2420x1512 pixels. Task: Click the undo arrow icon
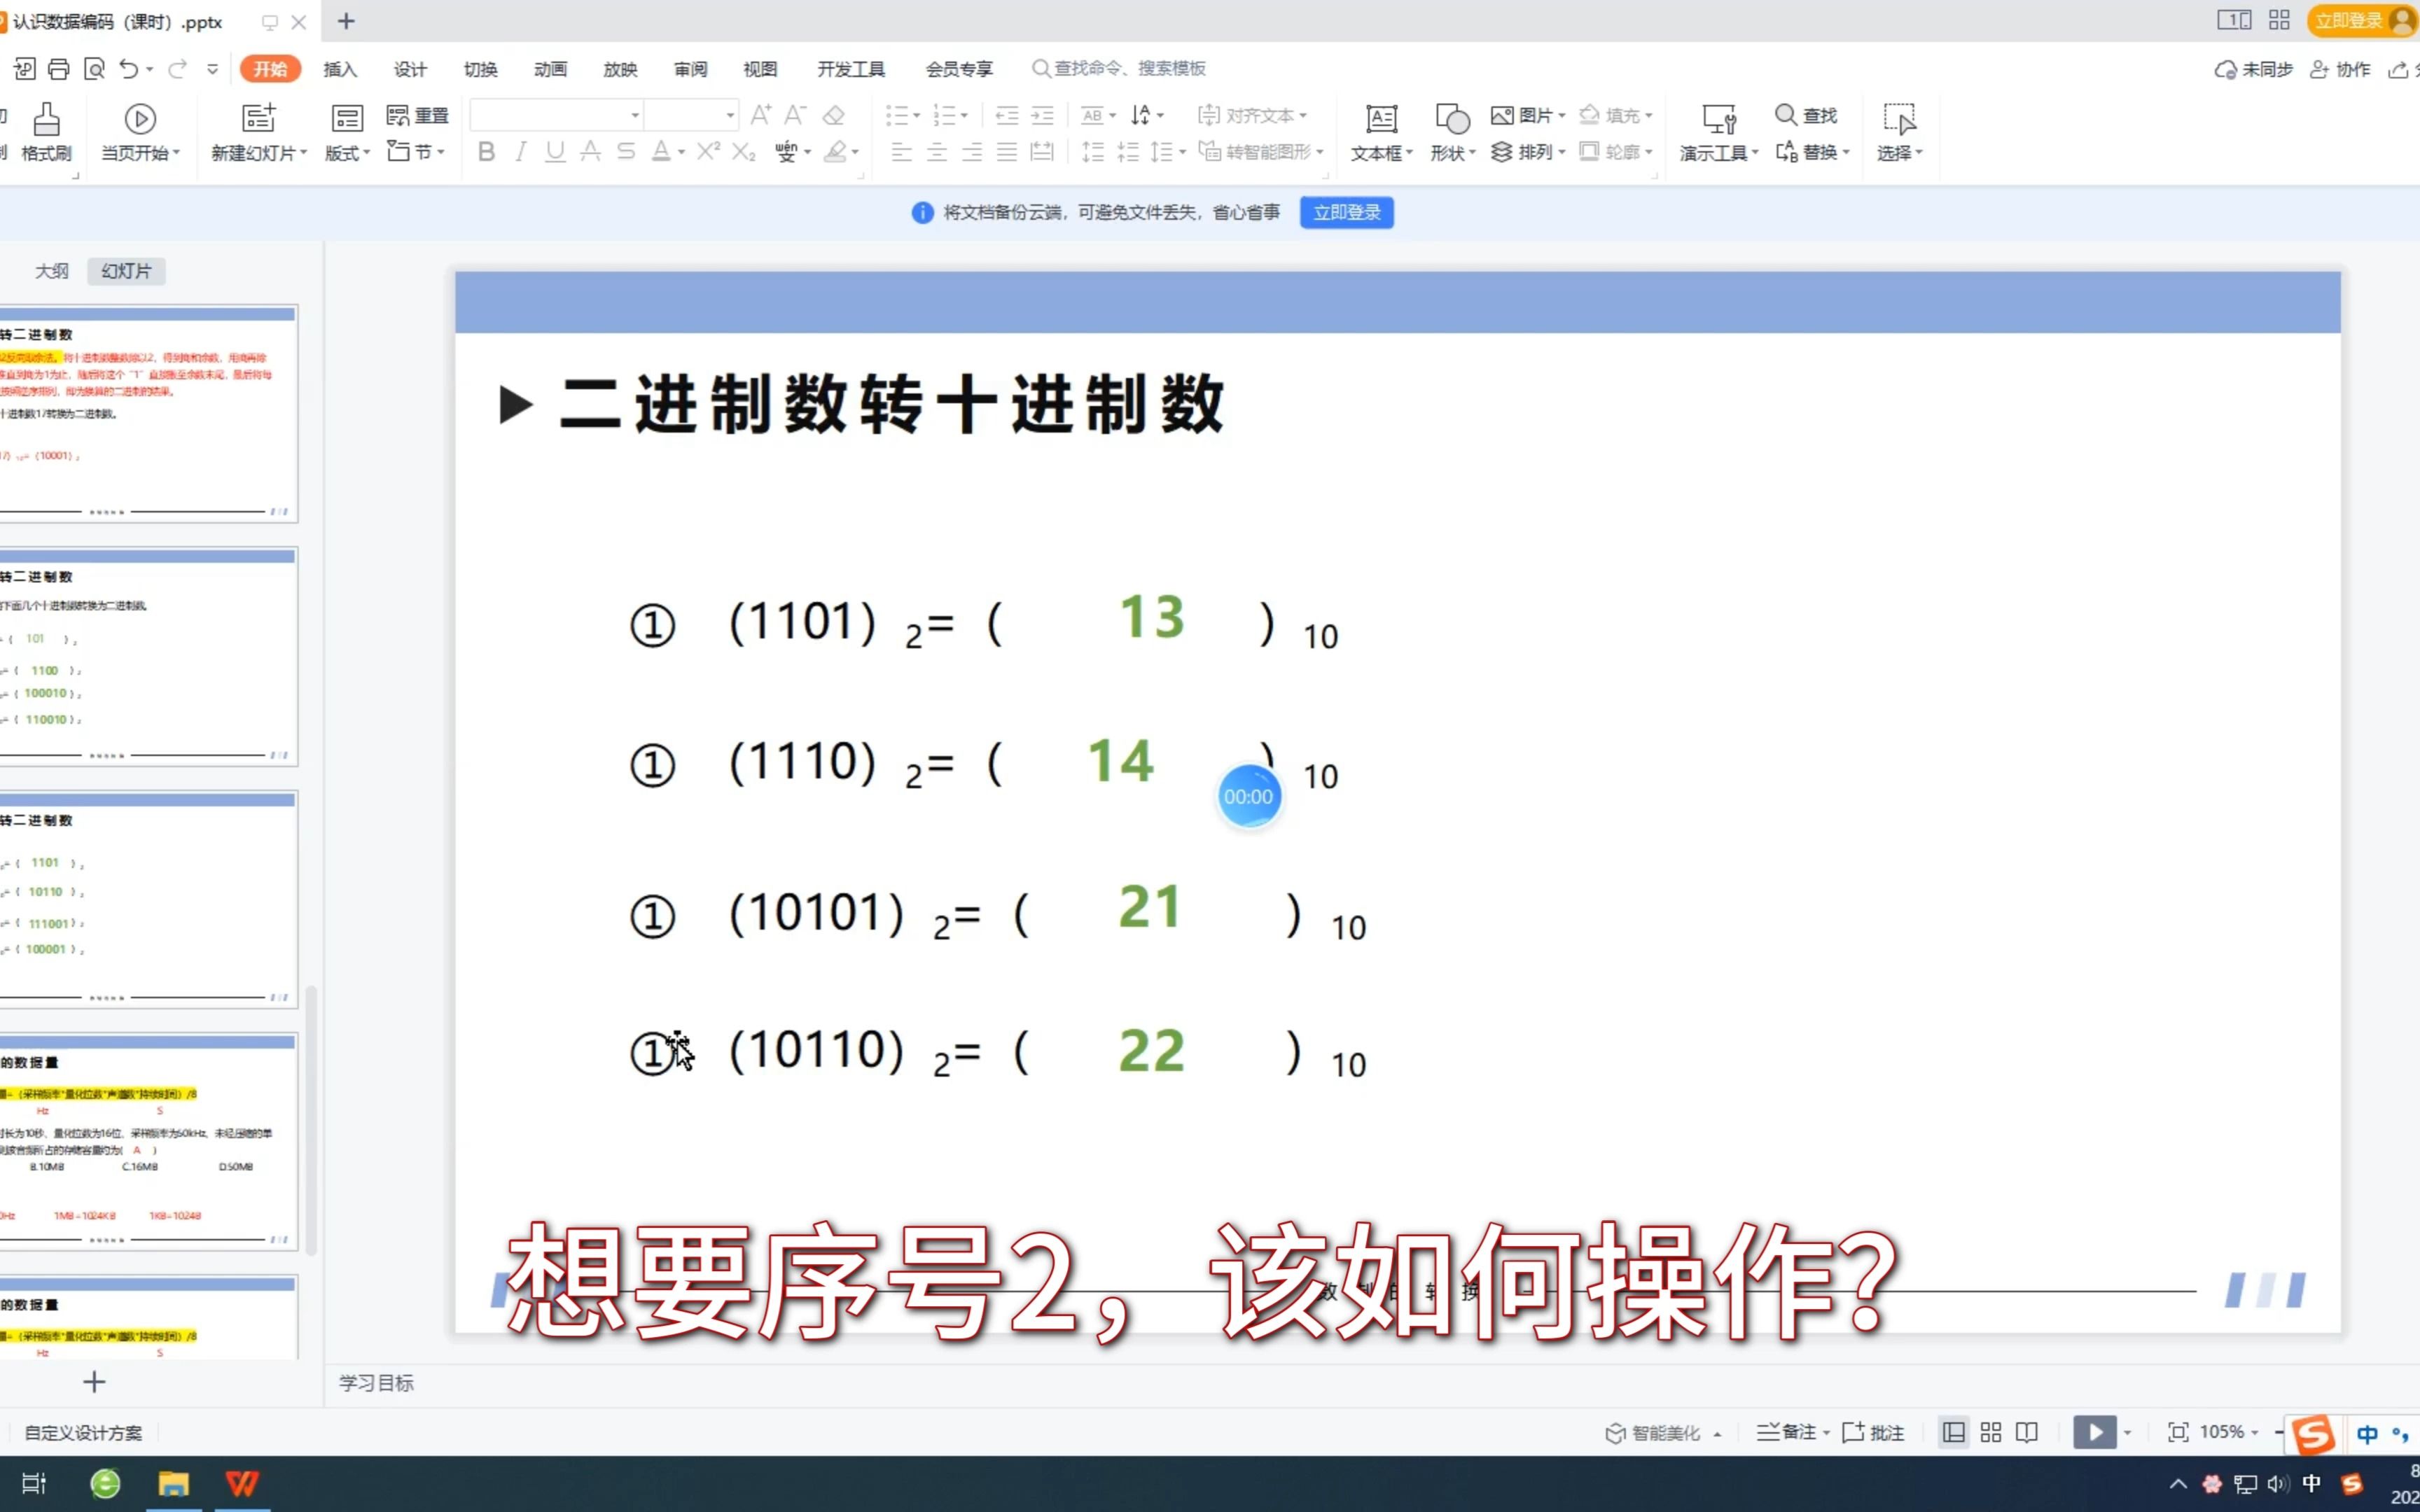click(x=129, y=69)
